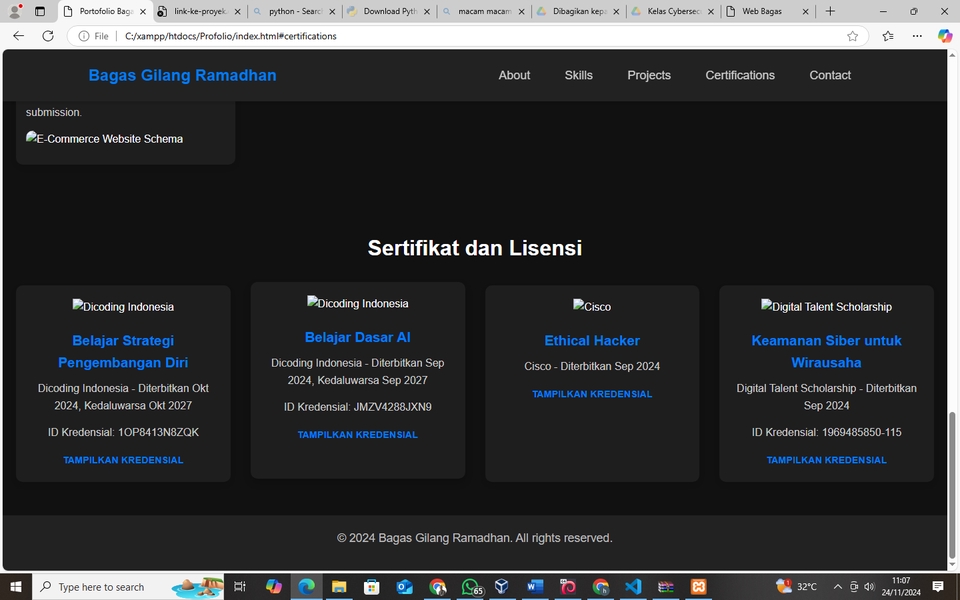Viewport: 960px width, 600px height.
Task: Switch to the Download Python tab
Action: pos(389,11)
